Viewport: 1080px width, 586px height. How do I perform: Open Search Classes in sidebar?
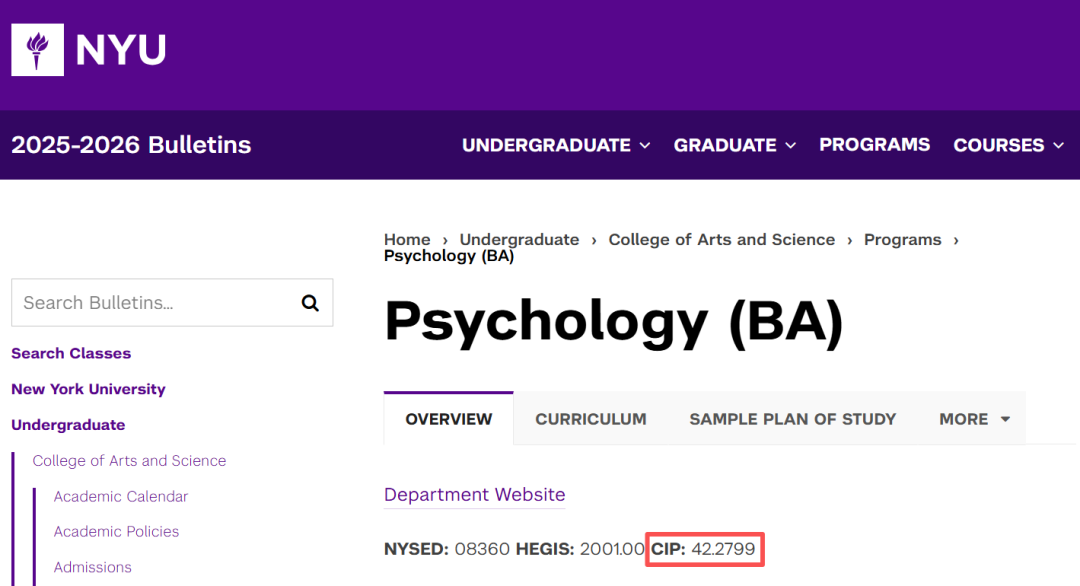coord(71,353)
